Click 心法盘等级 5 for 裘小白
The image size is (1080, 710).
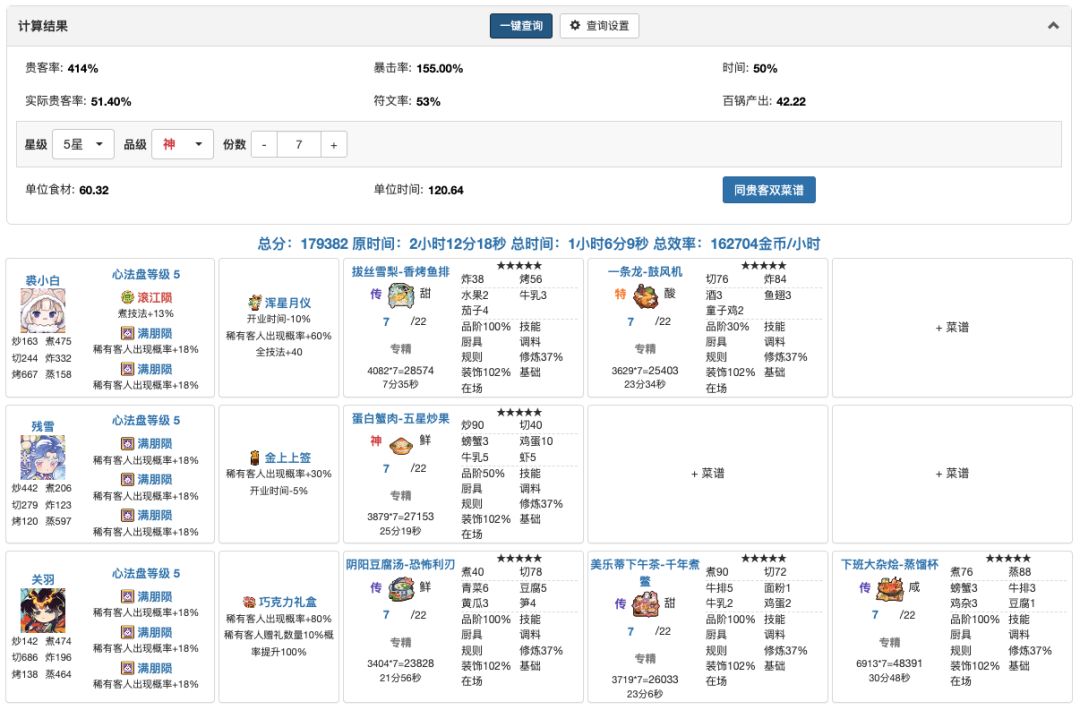(x=146, y=274)
